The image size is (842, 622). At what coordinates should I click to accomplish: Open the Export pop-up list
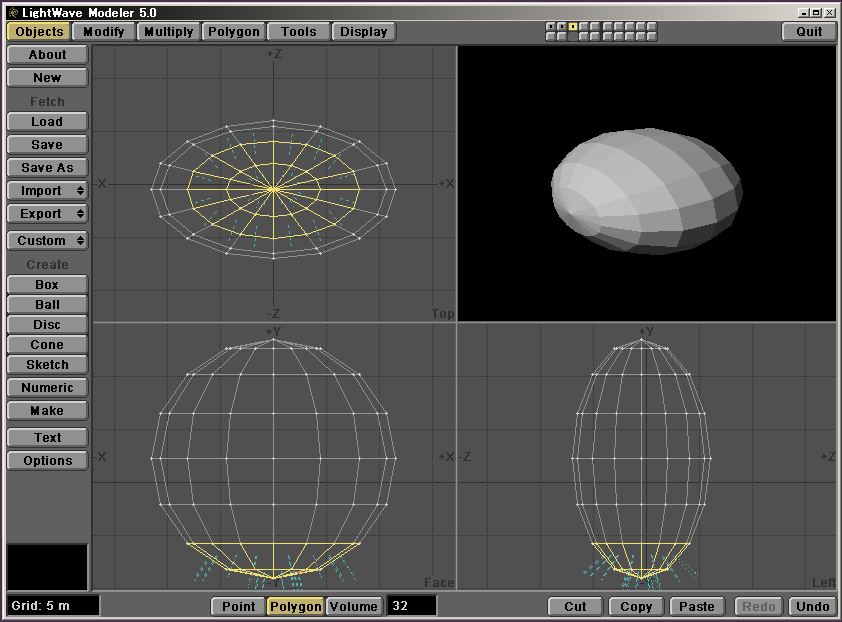point(47,214)
